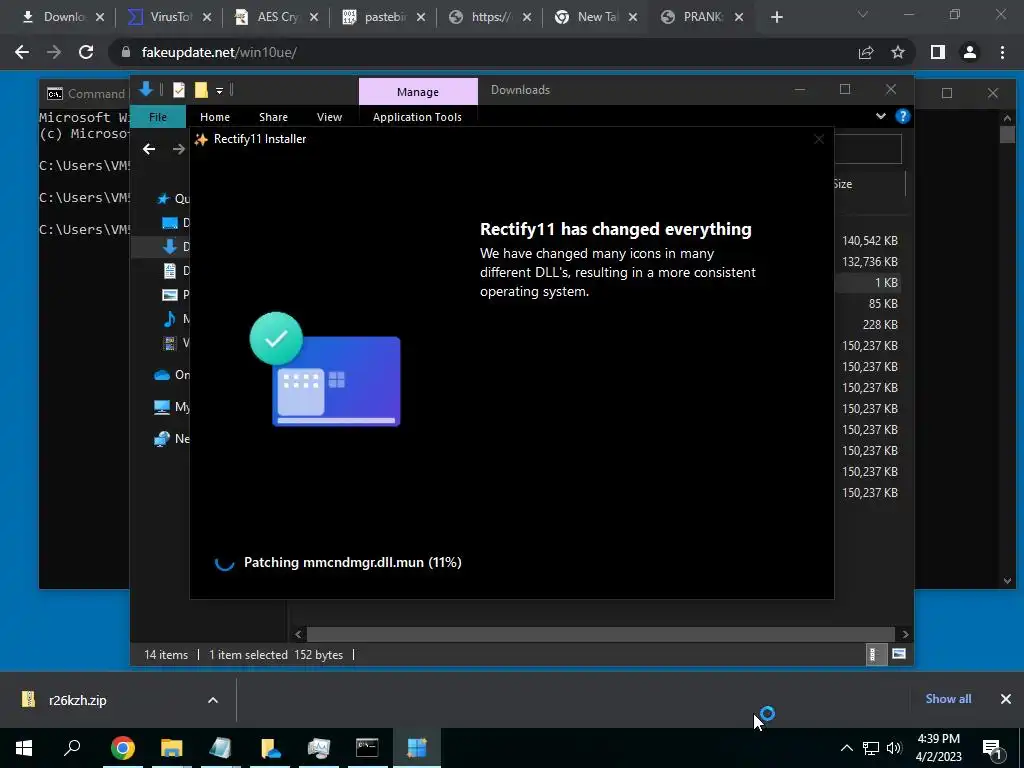1024x768 pixels.
Task: Open Command Prompt from taskbar
Action: pyautogui.click(x=367, y=748)
